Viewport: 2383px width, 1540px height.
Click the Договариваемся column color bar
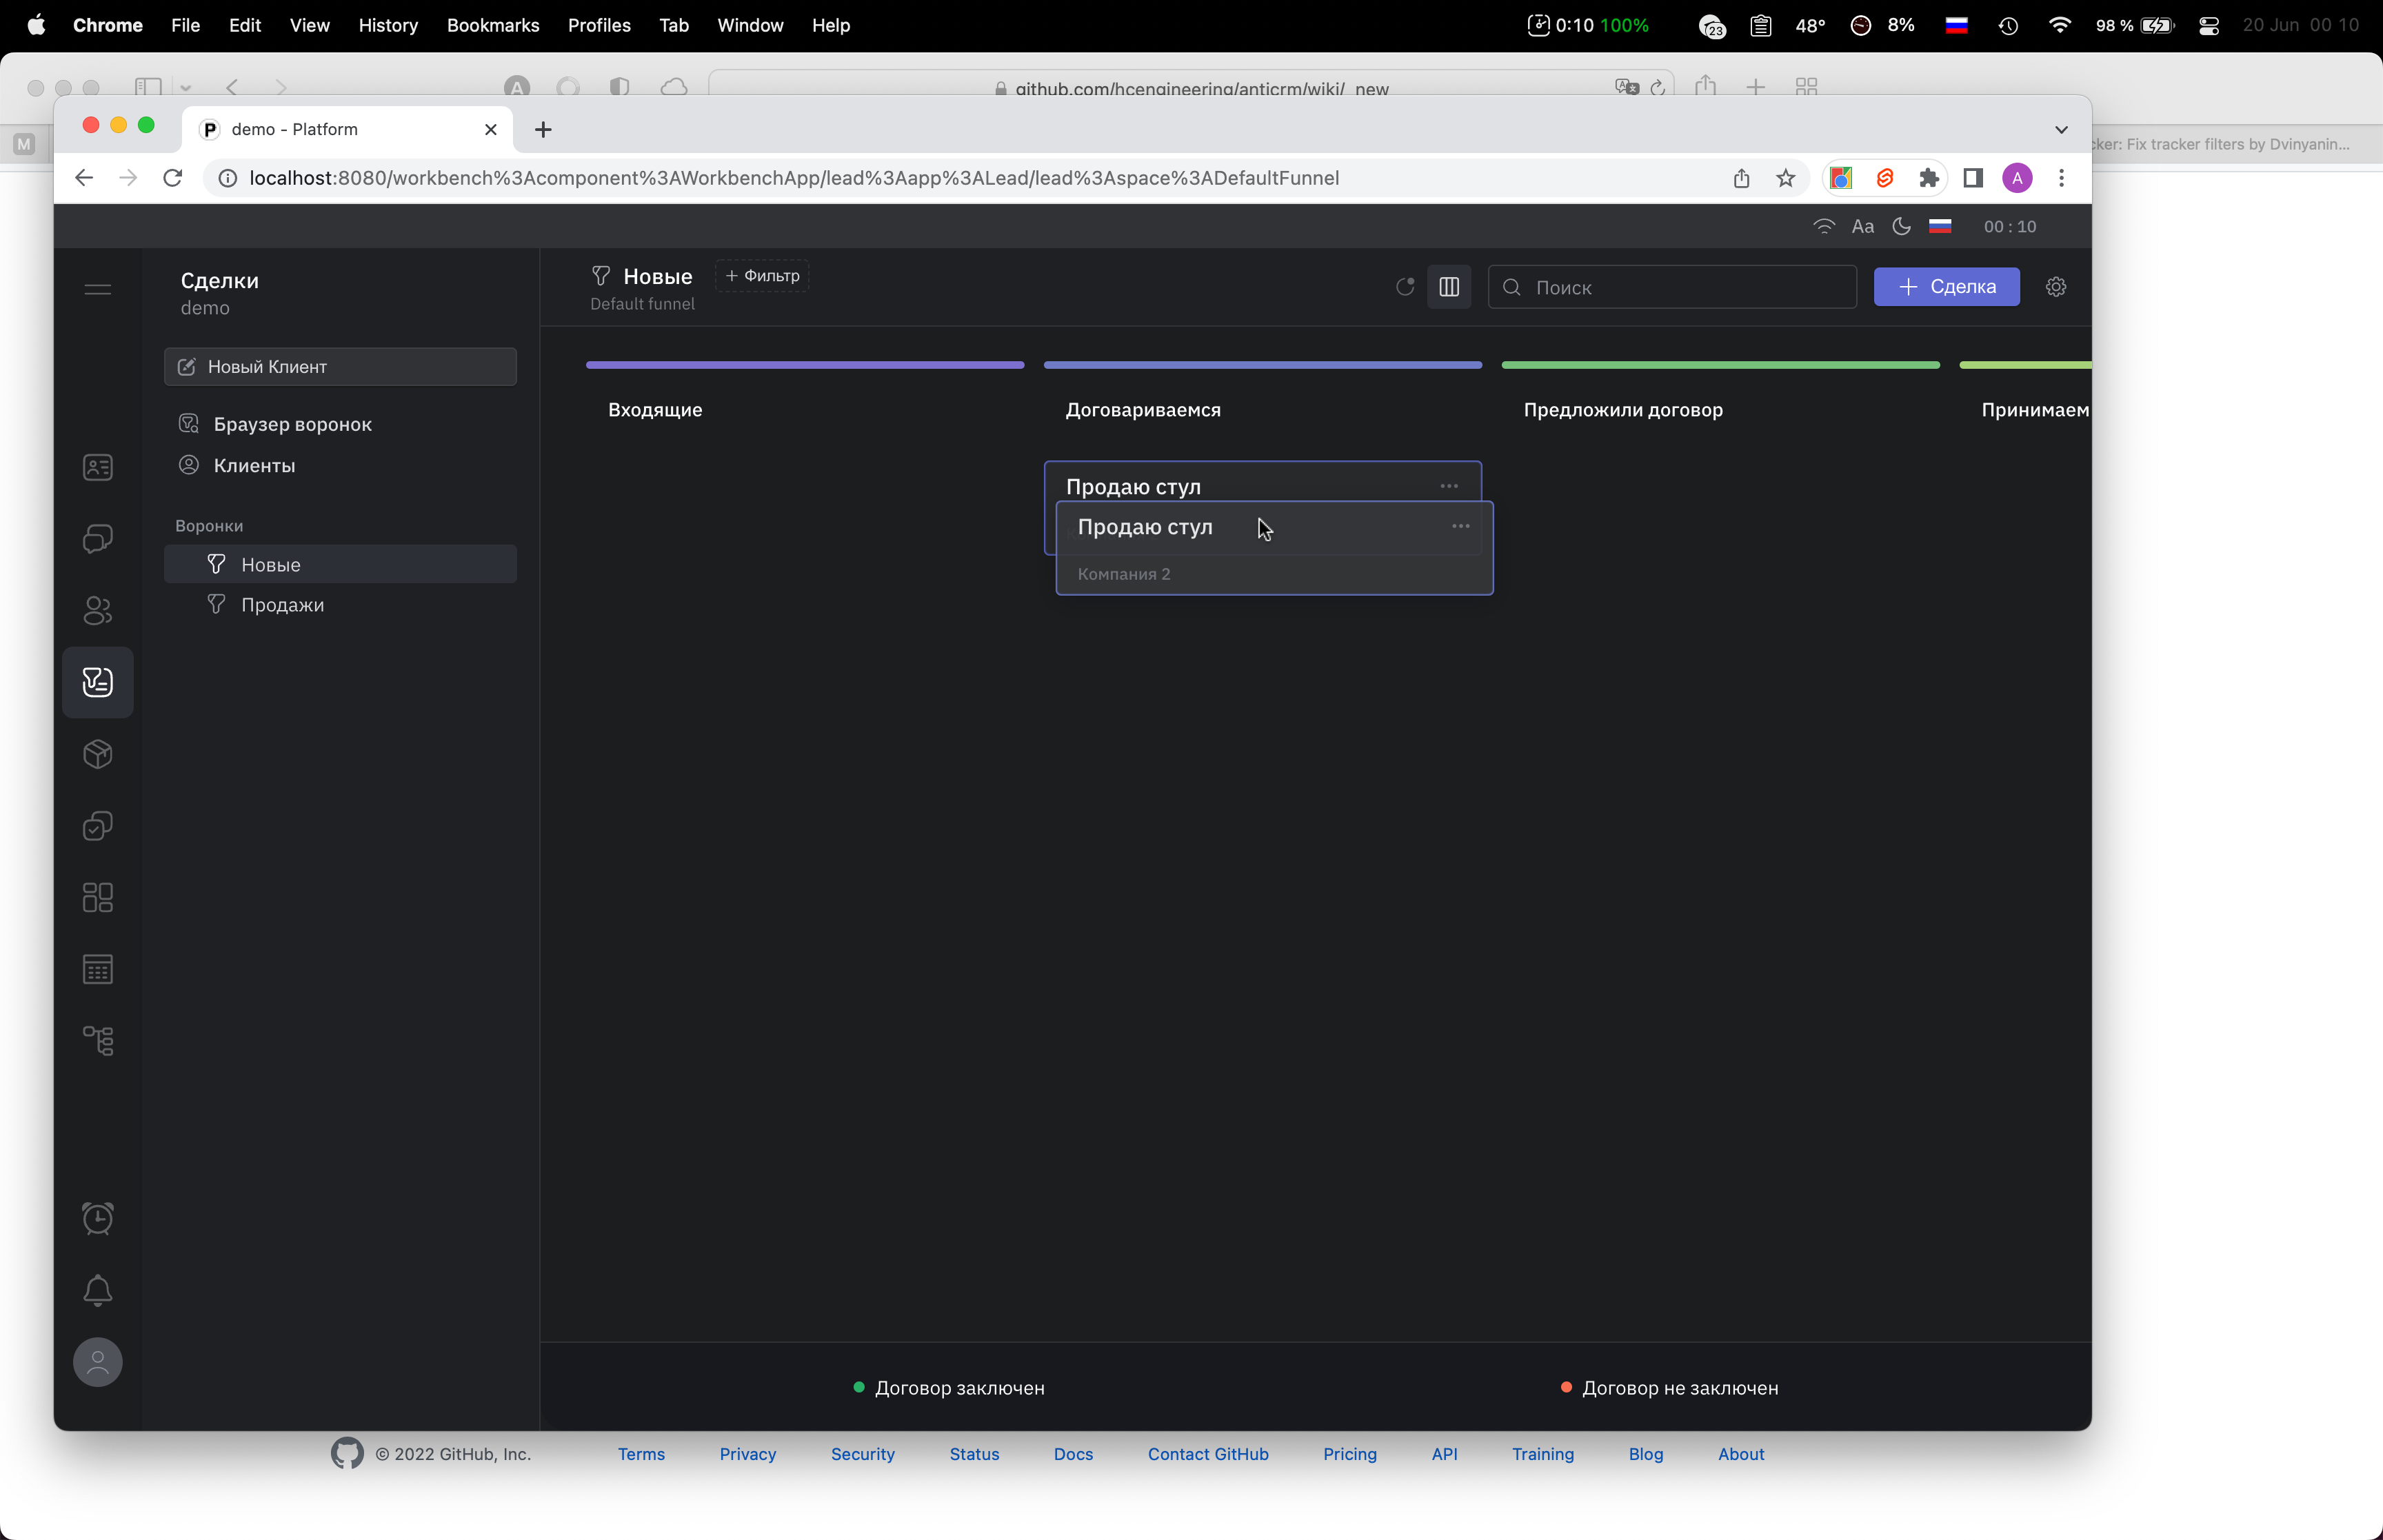pos(1263,365)
